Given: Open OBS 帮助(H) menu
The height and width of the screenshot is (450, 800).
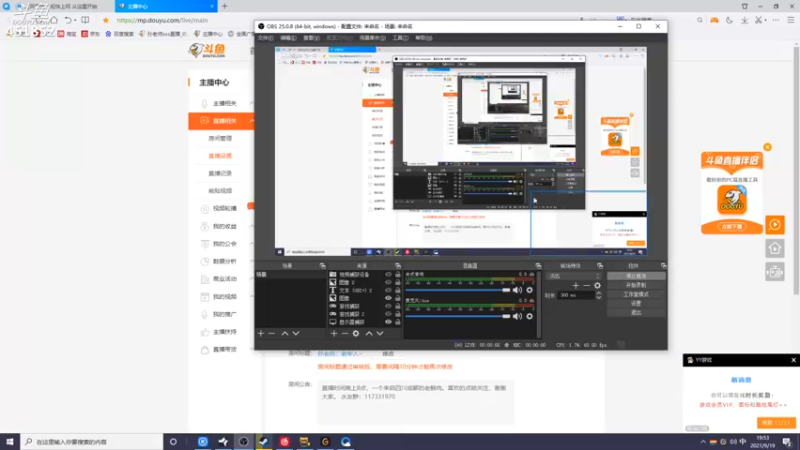Looking at the screenshot, I should pos(423,38).
